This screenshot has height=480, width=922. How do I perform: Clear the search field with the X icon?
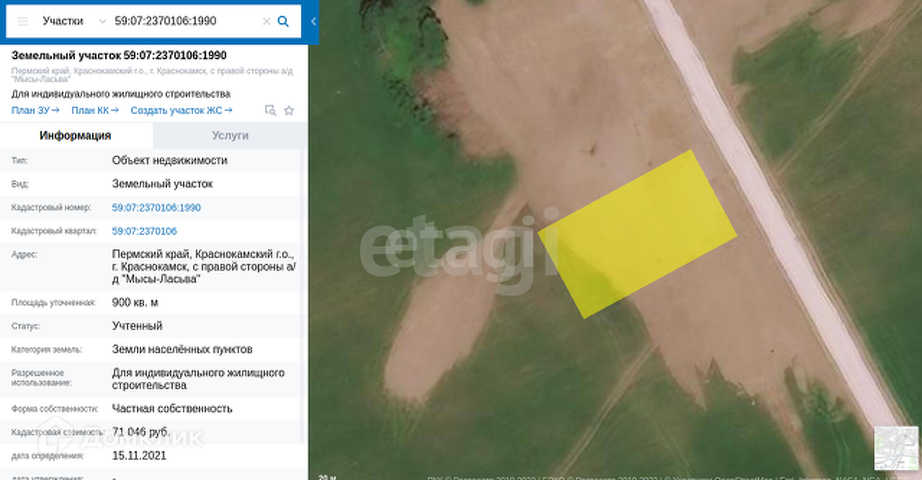266,21
